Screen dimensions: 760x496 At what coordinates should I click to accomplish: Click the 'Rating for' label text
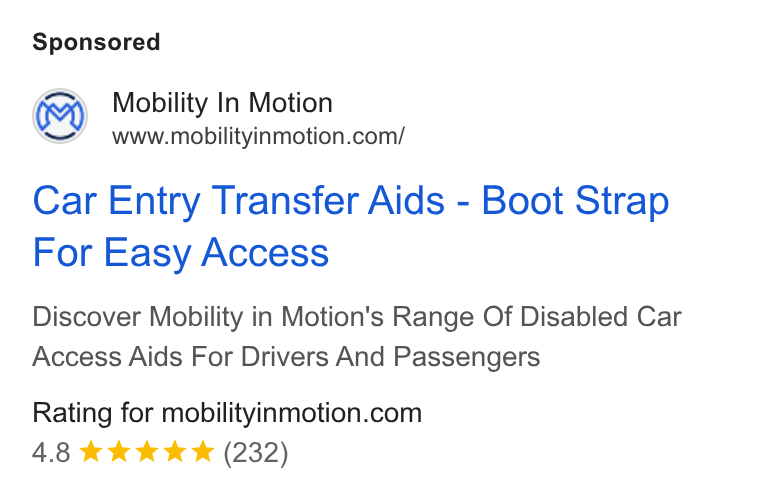[x=93, y=413]
